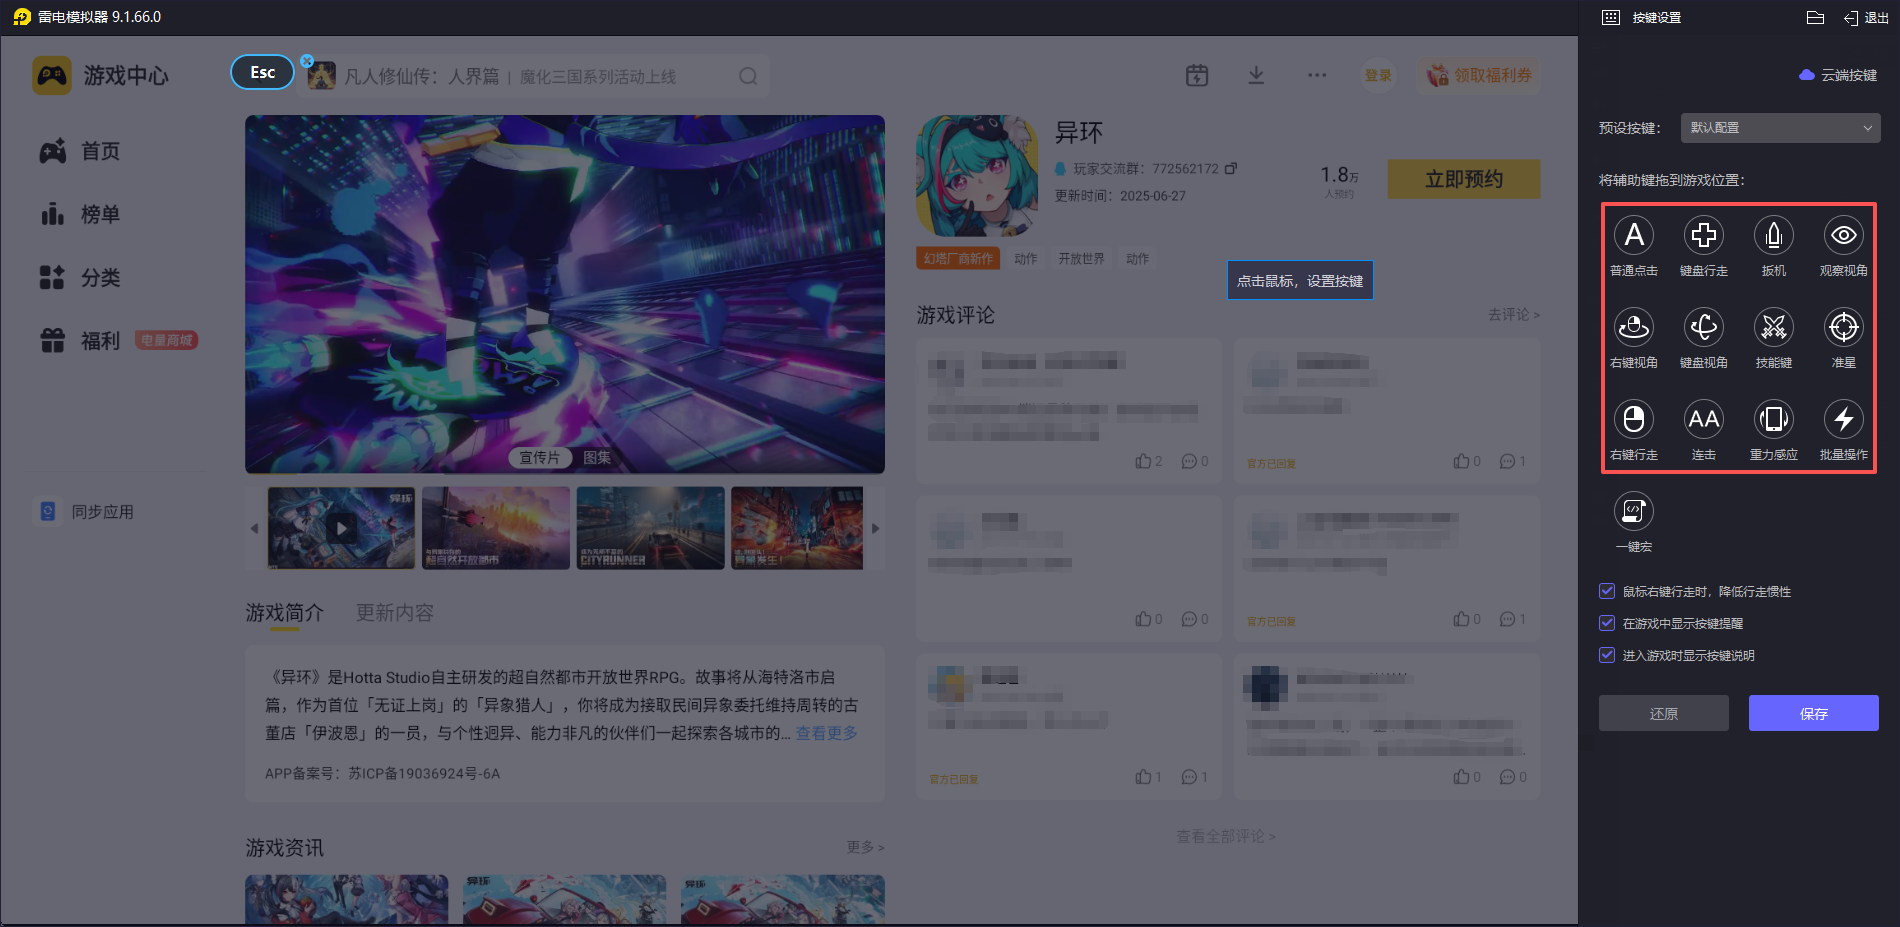The height and width of the screenshot is (927, 1900).
Task: Switch to the 图集 media tab
Action: coord(597,457)
